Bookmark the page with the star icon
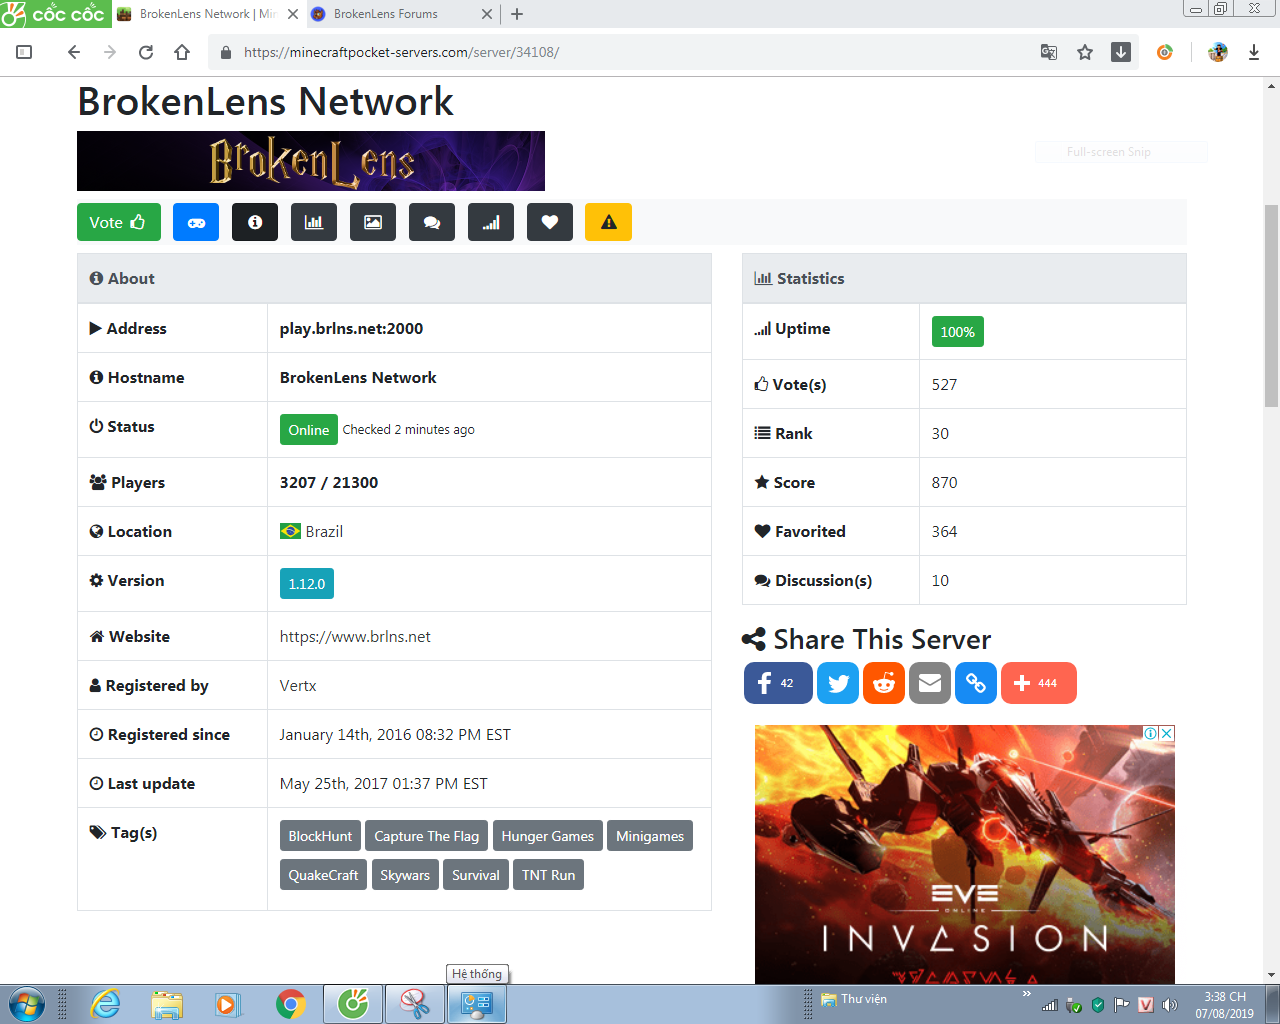 pos(1085,52)
